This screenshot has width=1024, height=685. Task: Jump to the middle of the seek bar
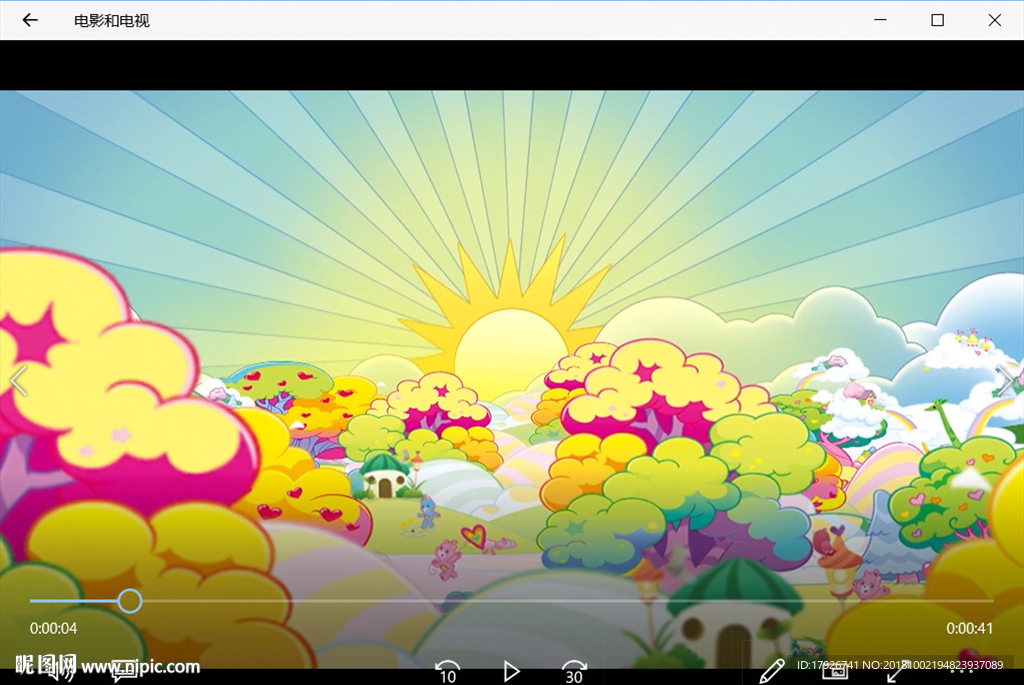[x=512, y=601]
